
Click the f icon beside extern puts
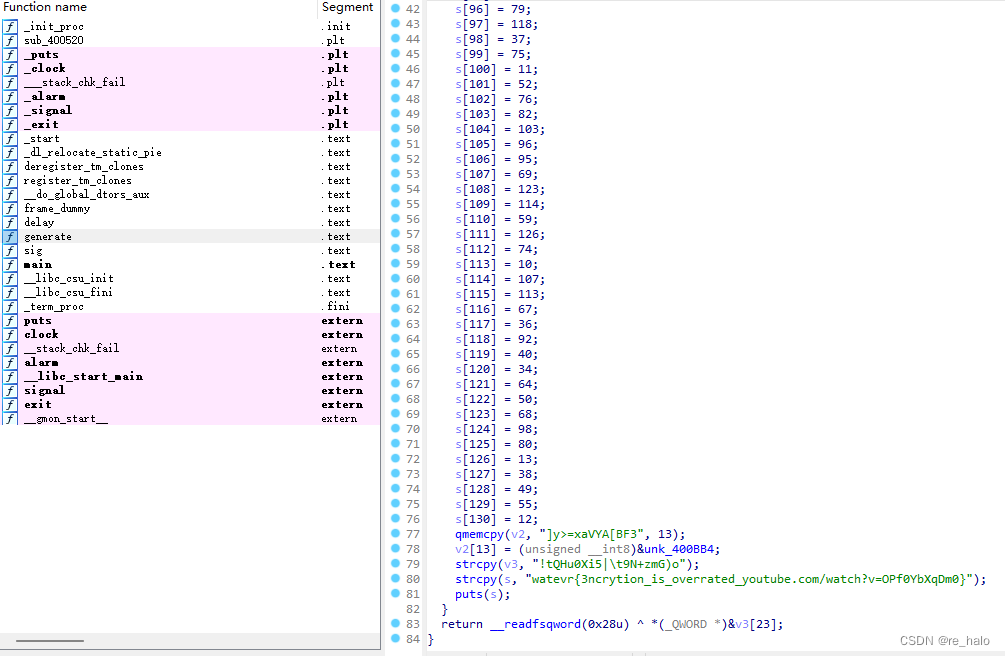point(9,320)
